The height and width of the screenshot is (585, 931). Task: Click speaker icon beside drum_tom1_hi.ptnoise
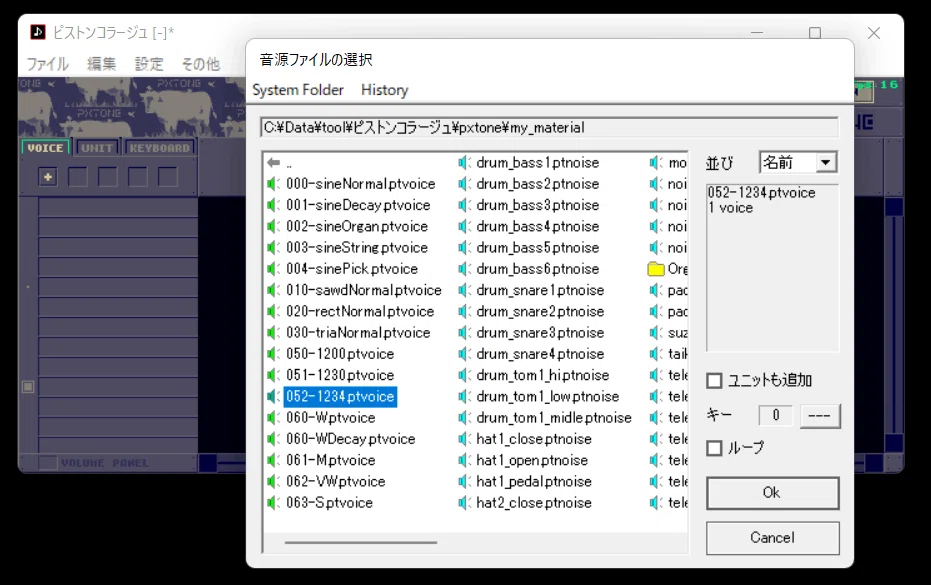click(464, 375)
